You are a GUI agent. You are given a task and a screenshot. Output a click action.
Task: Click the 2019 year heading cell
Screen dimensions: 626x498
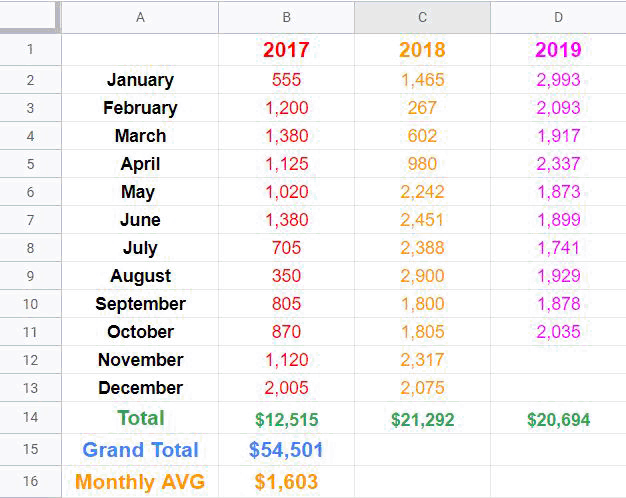(558, 50)
